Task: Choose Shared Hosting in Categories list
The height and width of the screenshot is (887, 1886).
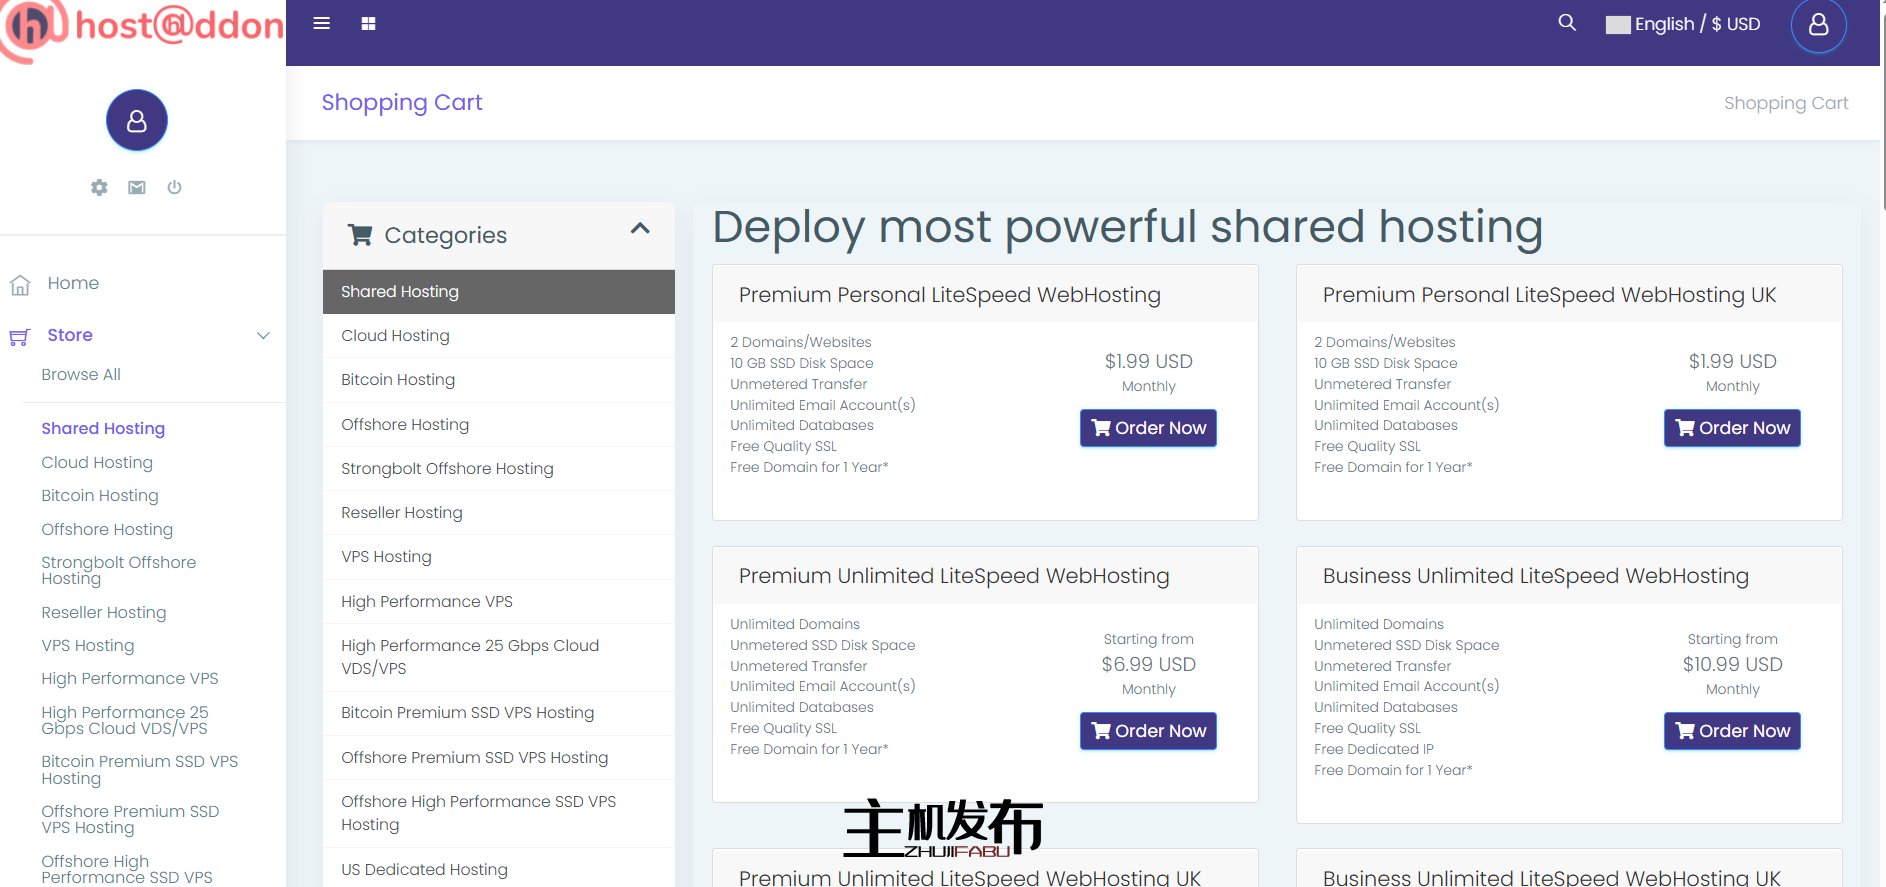Action: coord(499,291)
